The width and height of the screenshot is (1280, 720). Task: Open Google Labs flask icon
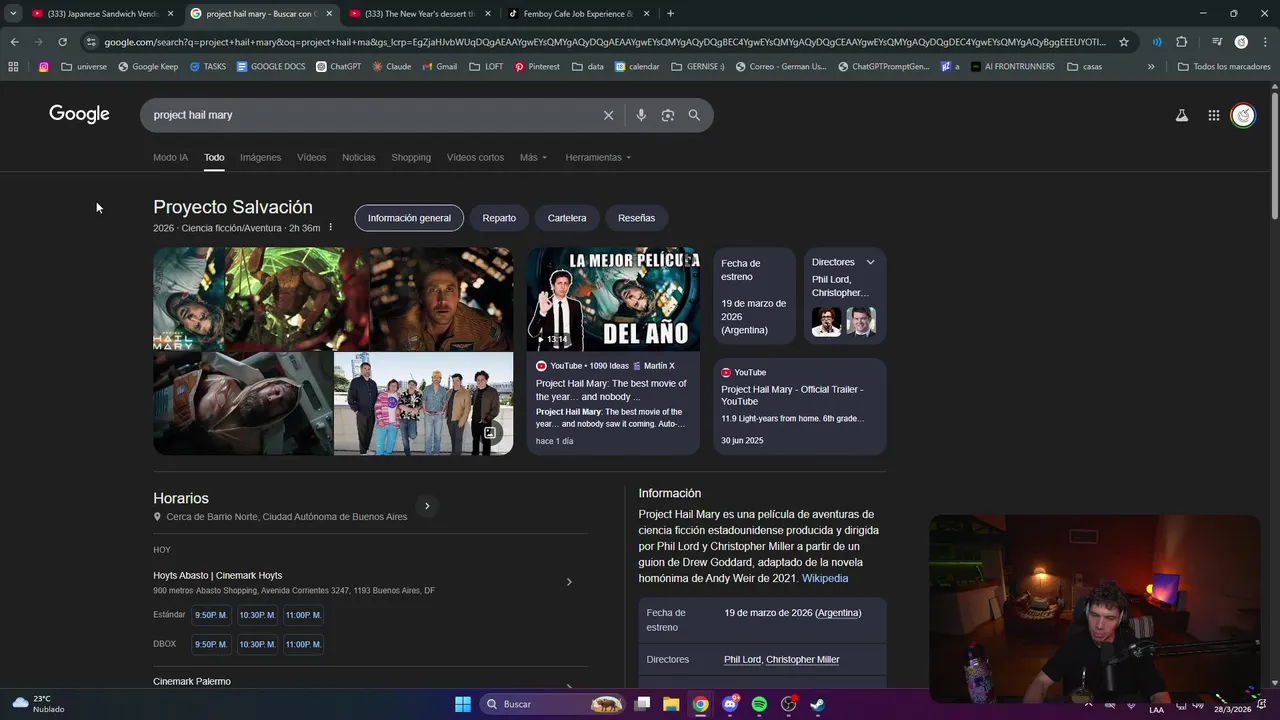click(x=1182, y=115)
